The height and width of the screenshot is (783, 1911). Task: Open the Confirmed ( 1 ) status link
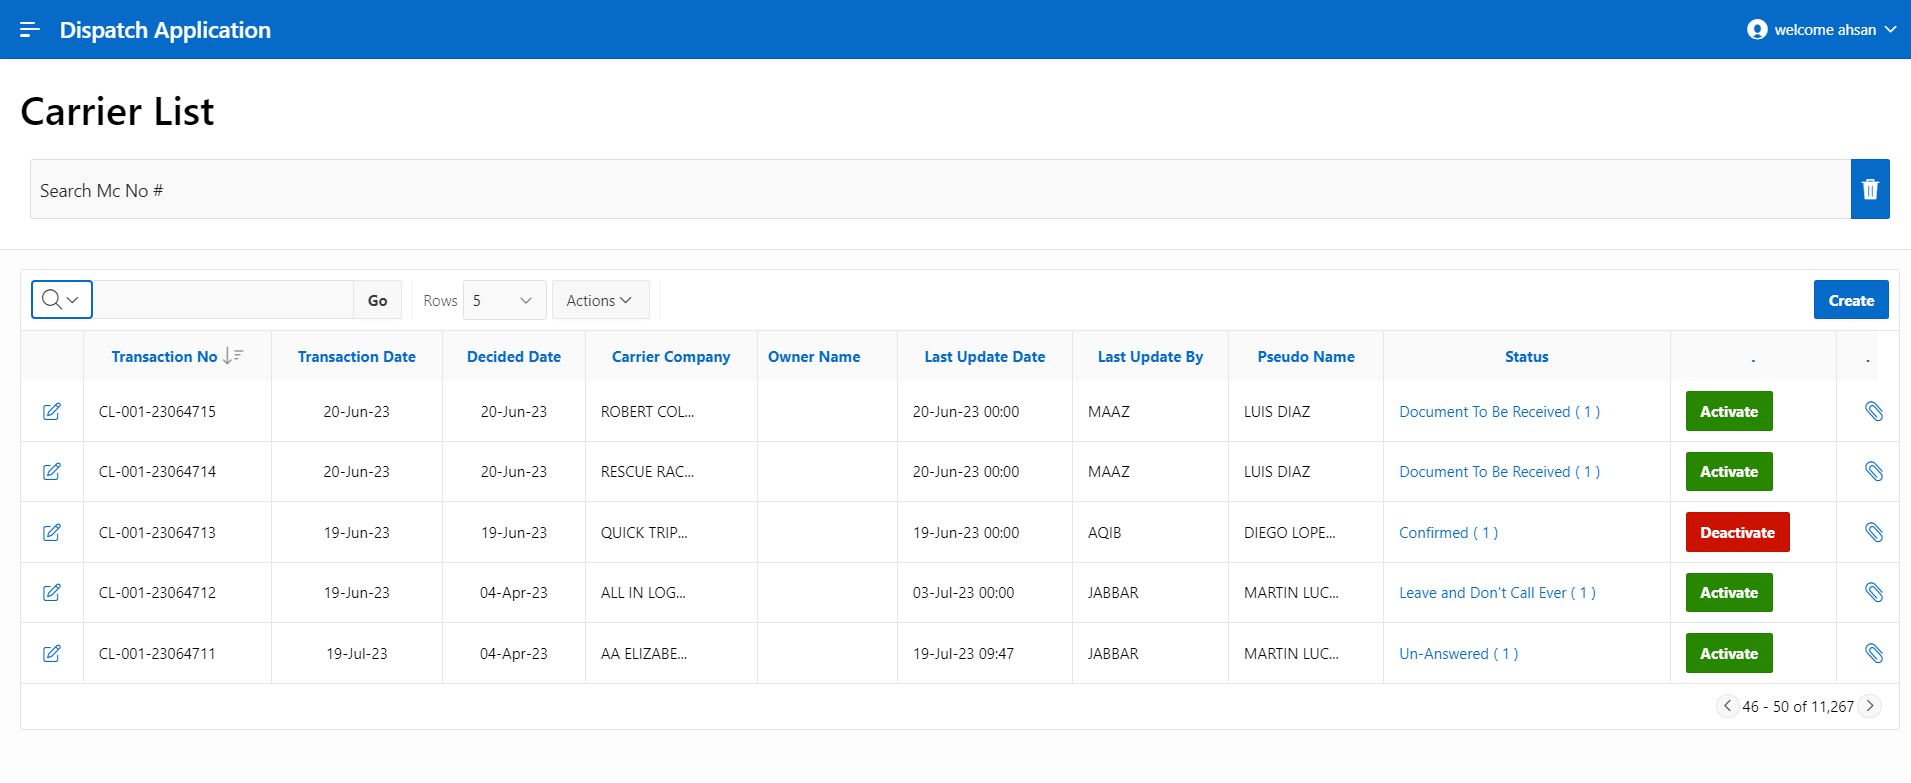[1448, 532]
